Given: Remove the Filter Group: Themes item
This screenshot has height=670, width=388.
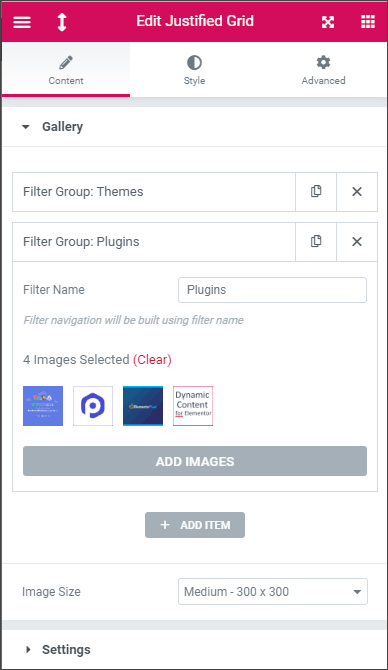Looking at the screenshot, I should pyautogui.click(x=357, y=192).
